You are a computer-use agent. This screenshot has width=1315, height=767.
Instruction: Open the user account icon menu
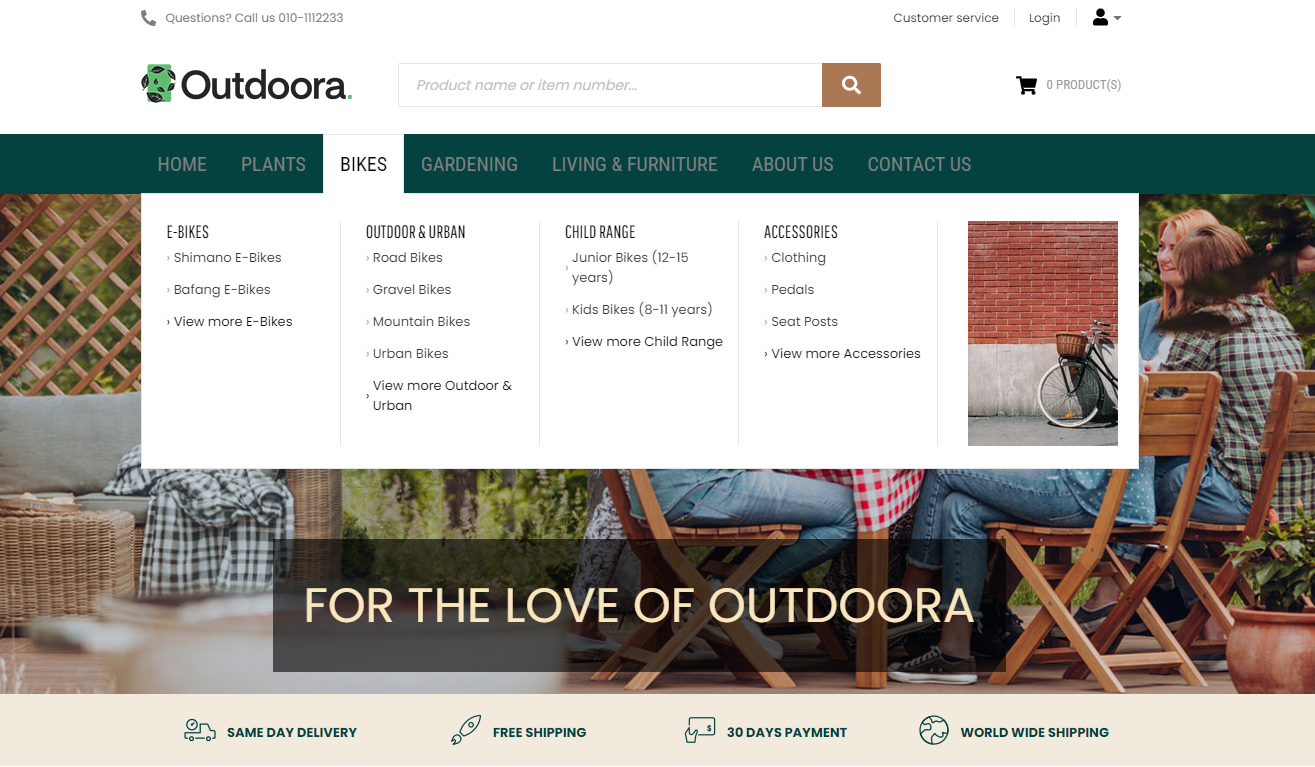click(x=1100, y=17)
